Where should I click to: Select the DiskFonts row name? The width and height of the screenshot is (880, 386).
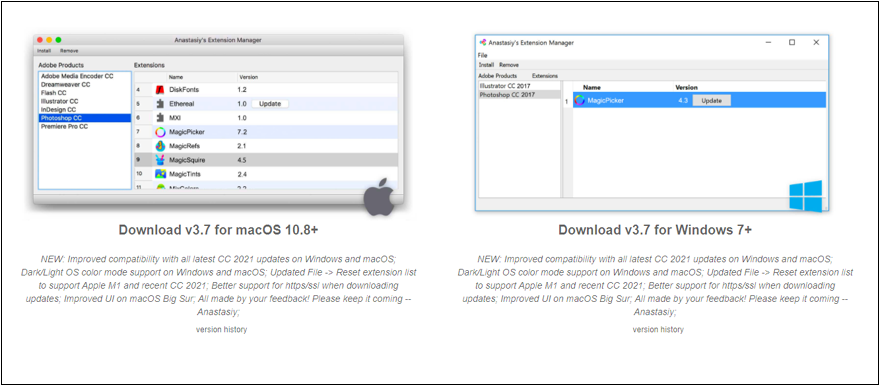click(184, 90)
